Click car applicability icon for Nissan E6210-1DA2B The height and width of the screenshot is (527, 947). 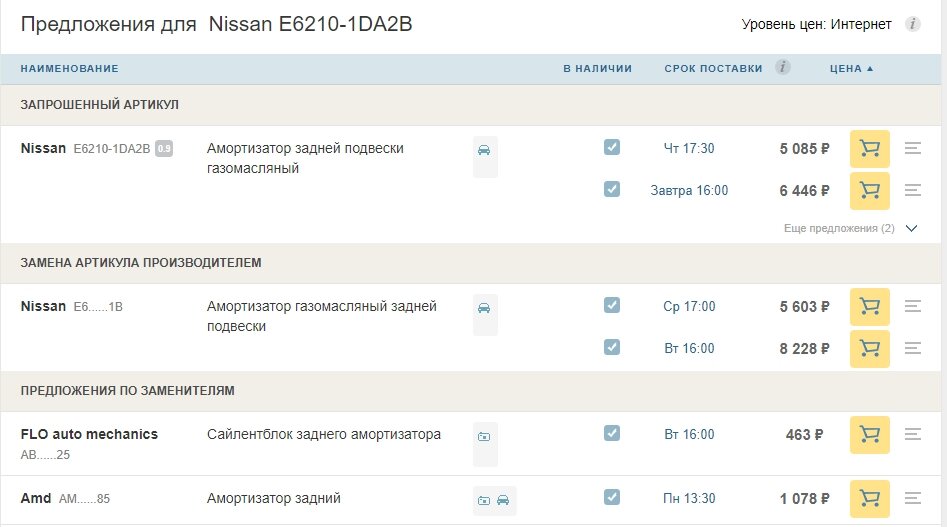(x=484, y=150)
